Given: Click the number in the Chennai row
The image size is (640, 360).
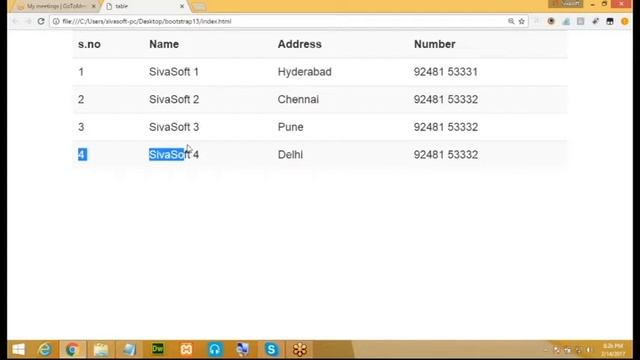Looking at the screenshot, I should [x=446, y=100].
